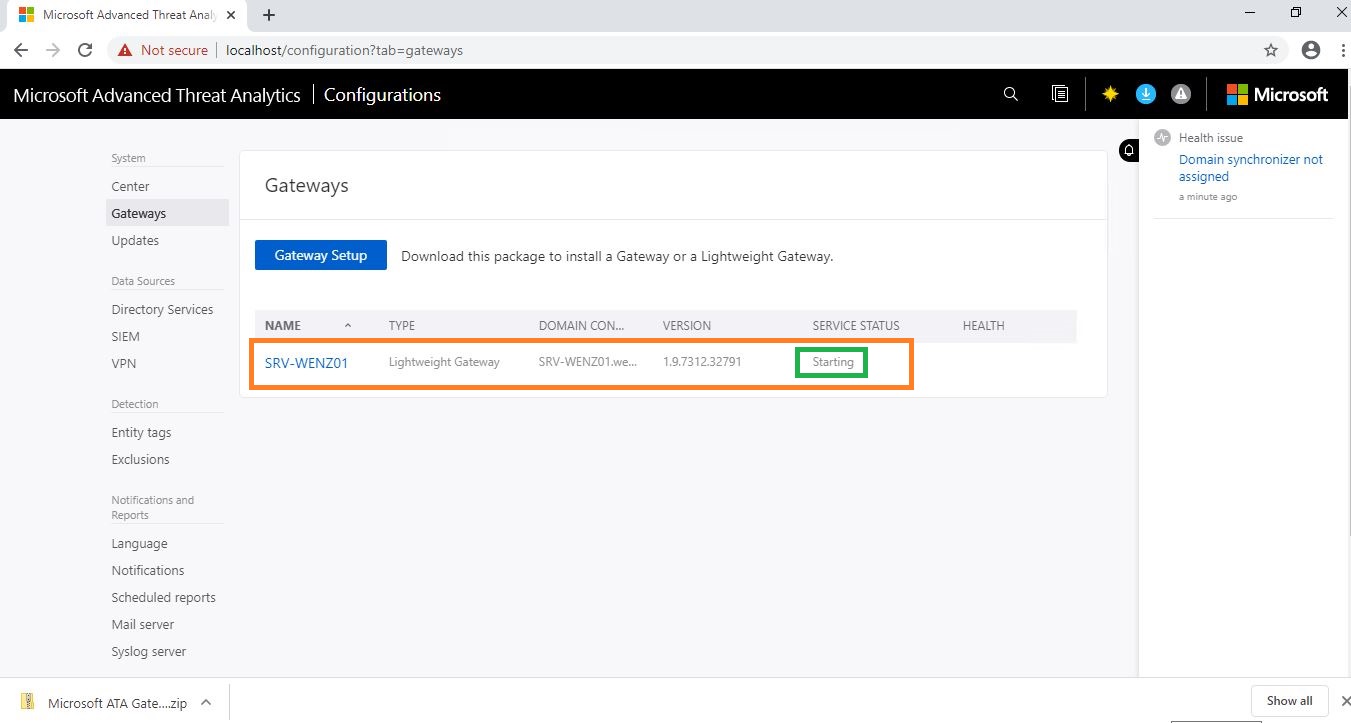Click the HEALTH column header
1351x723 pixels.
coord(984,326)
